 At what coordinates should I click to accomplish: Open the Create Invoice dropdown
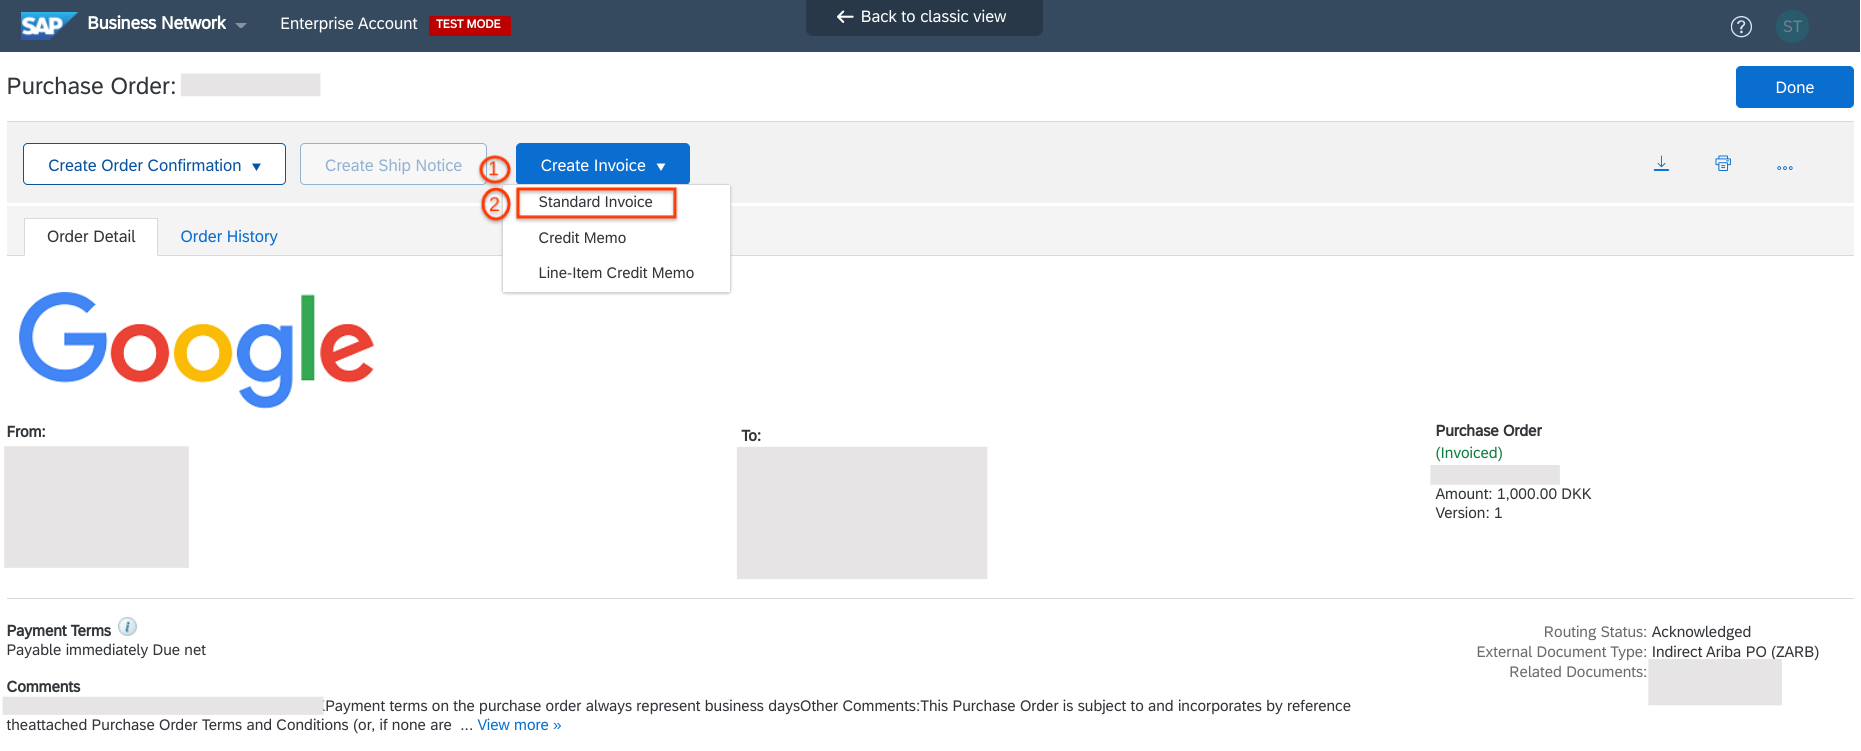point(603,165)
